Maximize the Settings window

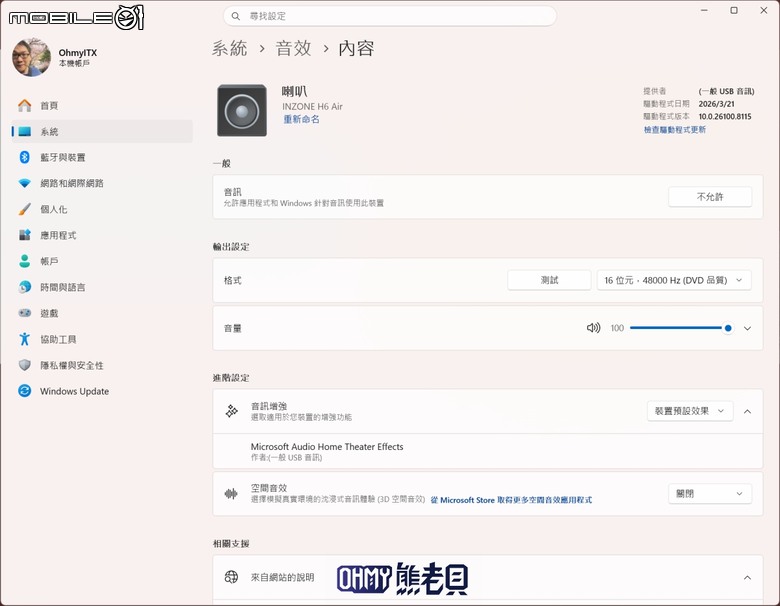[734, 10]
